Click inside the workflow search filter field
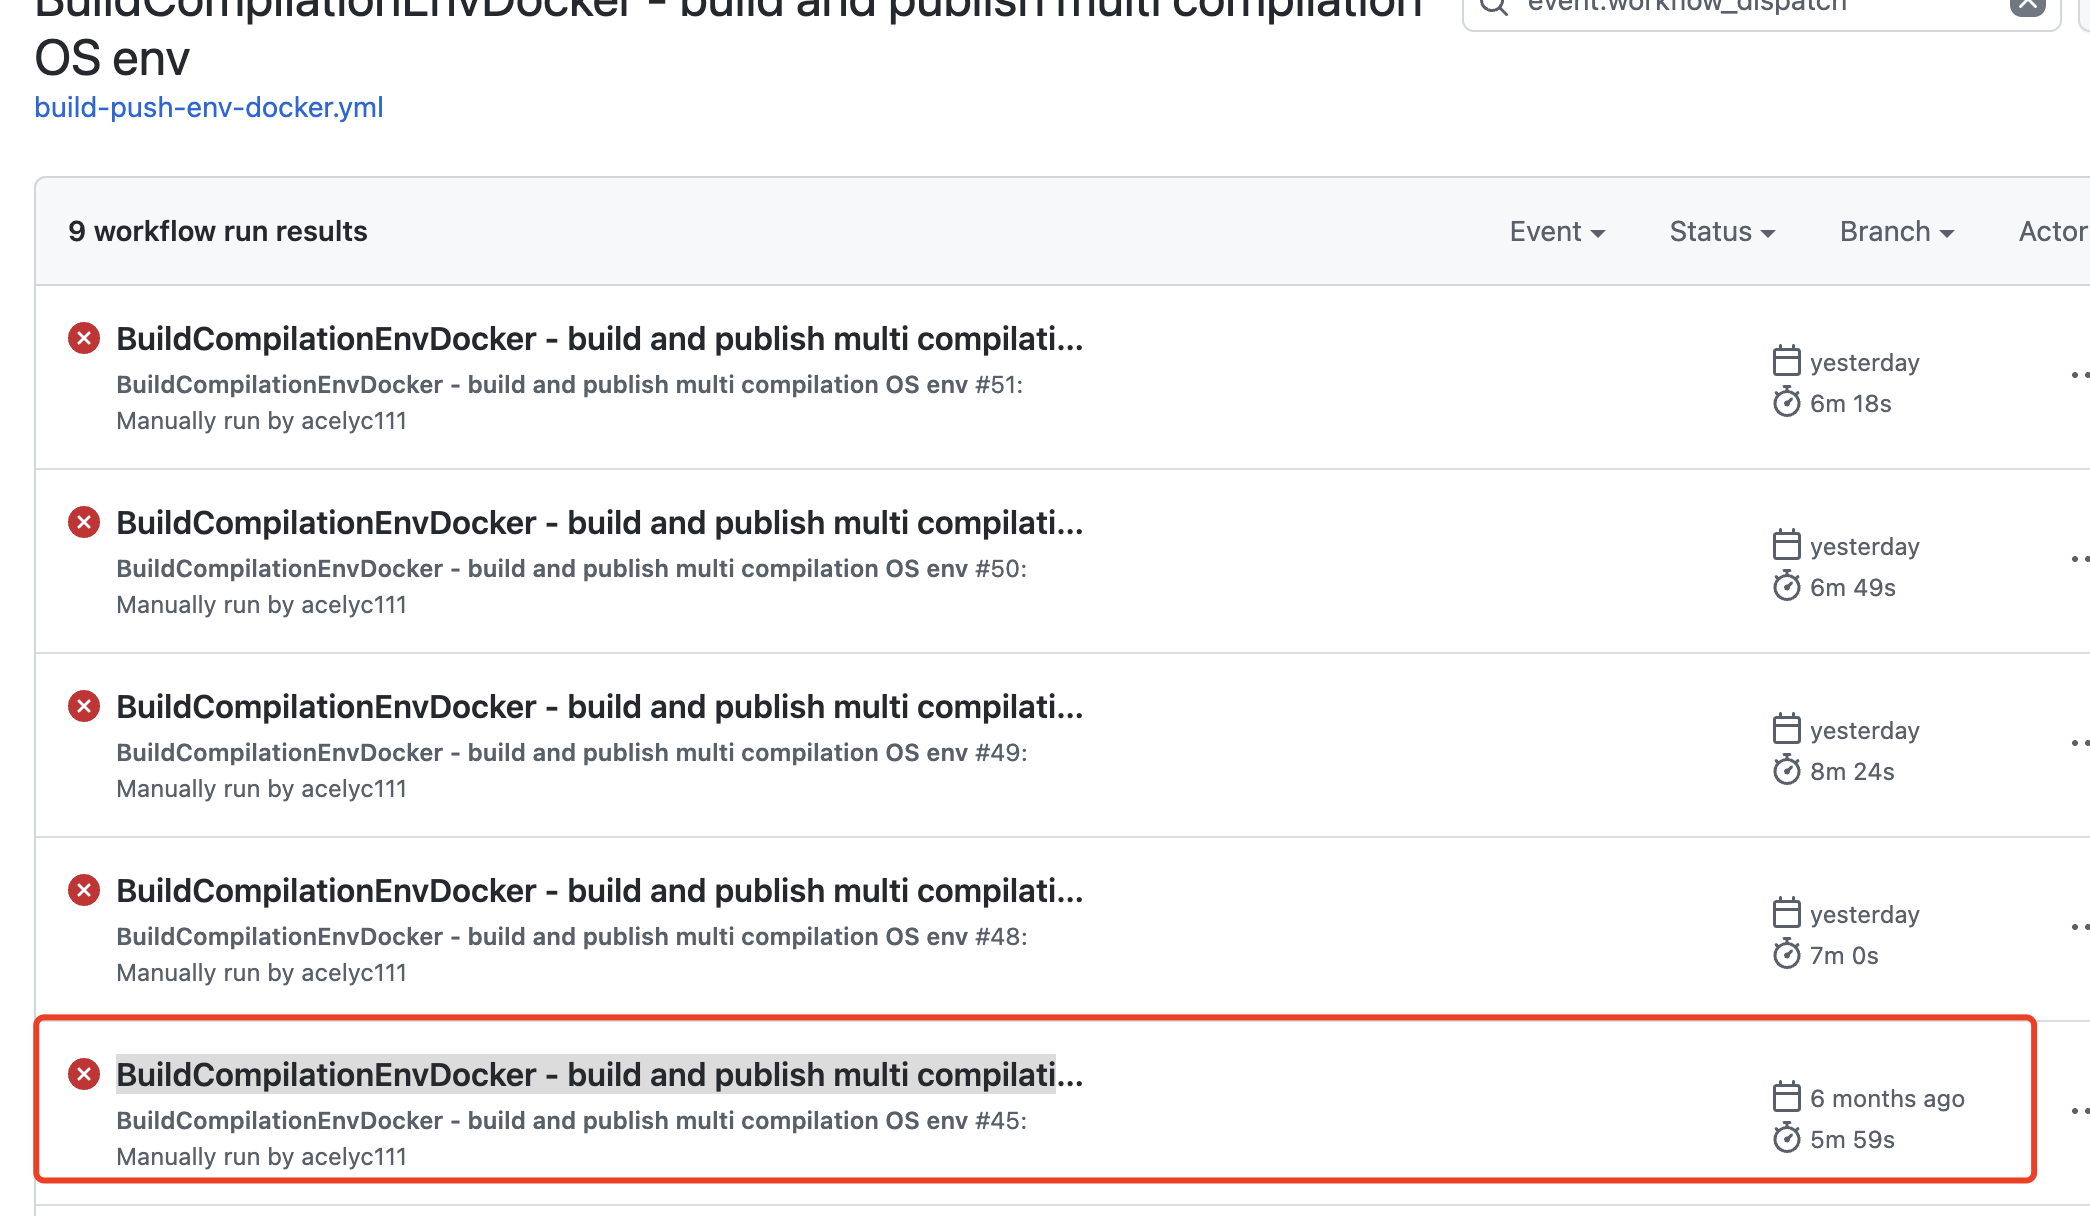The image size is (2090, 1216). [x=1750, y=6]
